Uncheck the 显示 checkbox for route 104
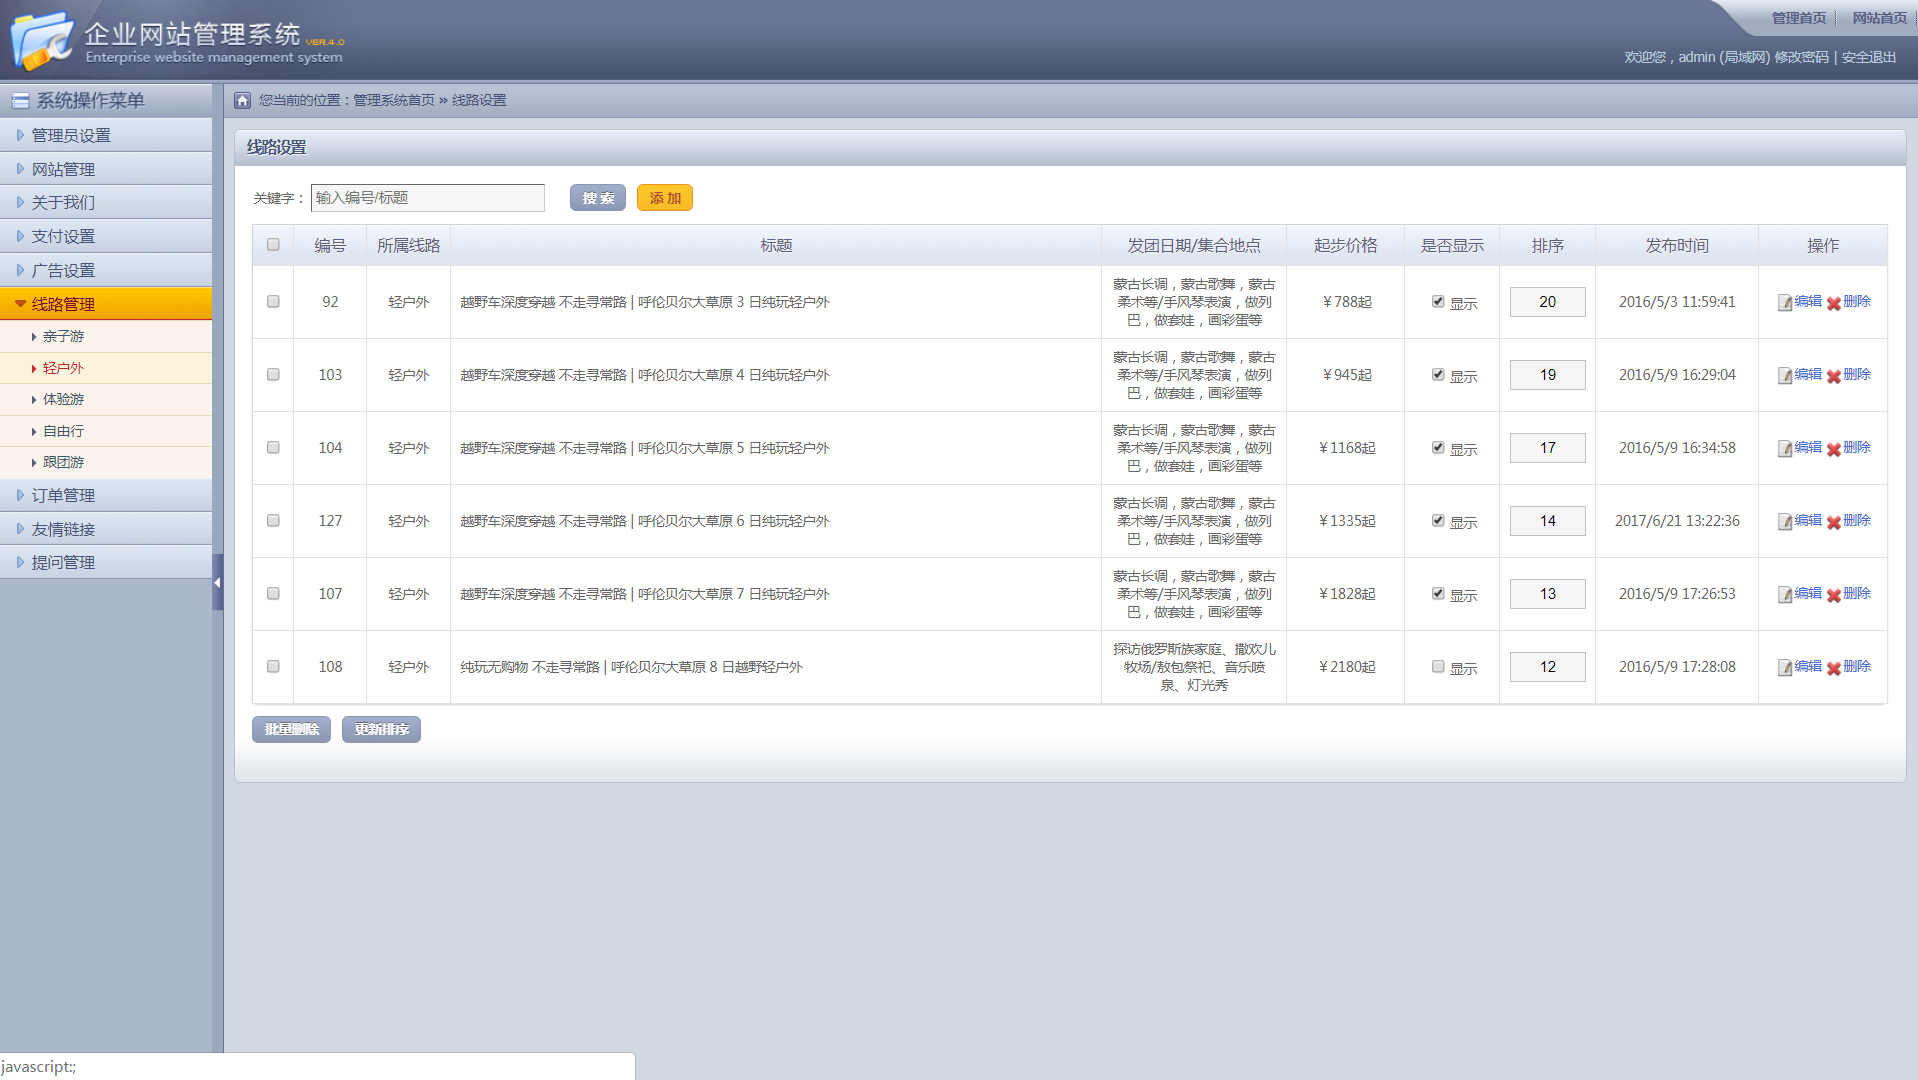1918x1080 pixels. [x=1438, y=448]
